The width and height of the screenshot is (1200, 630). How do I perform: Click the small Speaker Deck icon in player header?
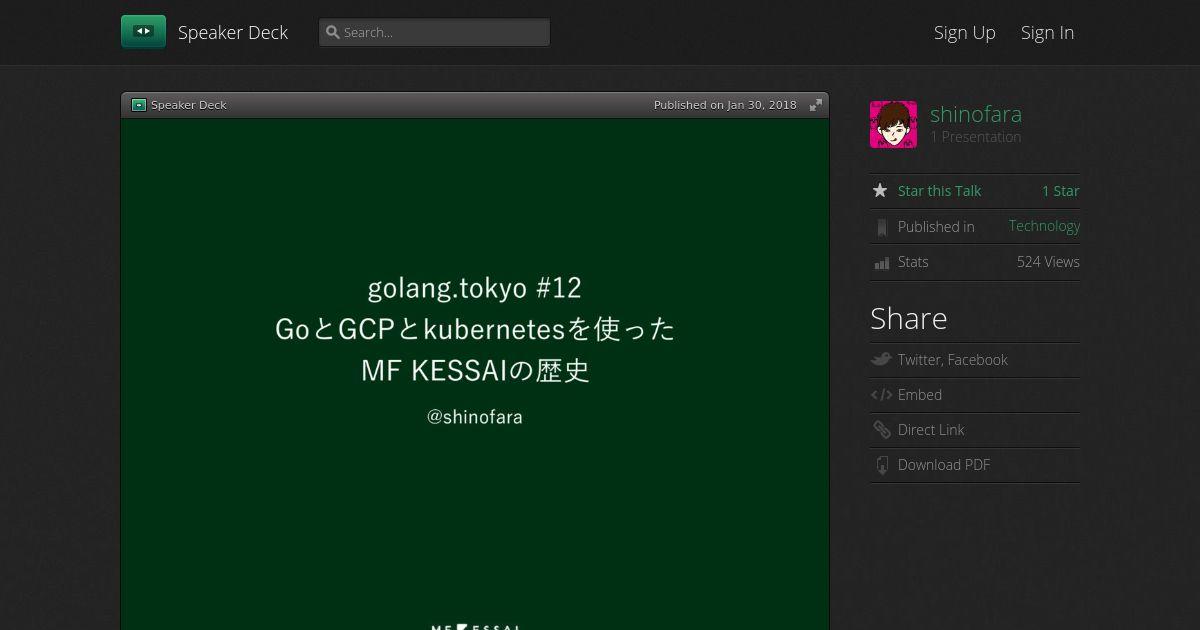(x=139, y=105)
